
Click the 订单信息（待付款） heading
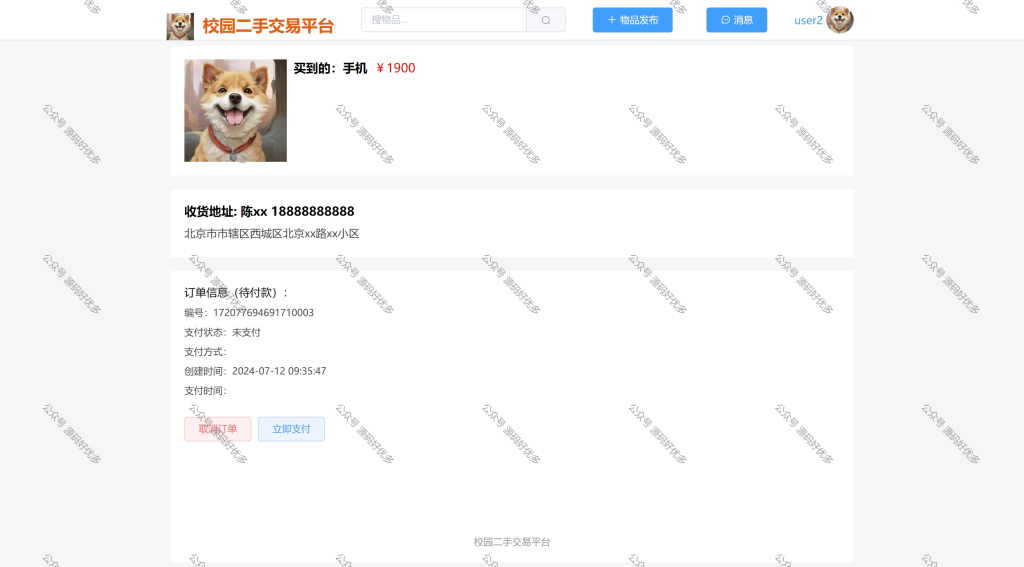tap(236, 293)
